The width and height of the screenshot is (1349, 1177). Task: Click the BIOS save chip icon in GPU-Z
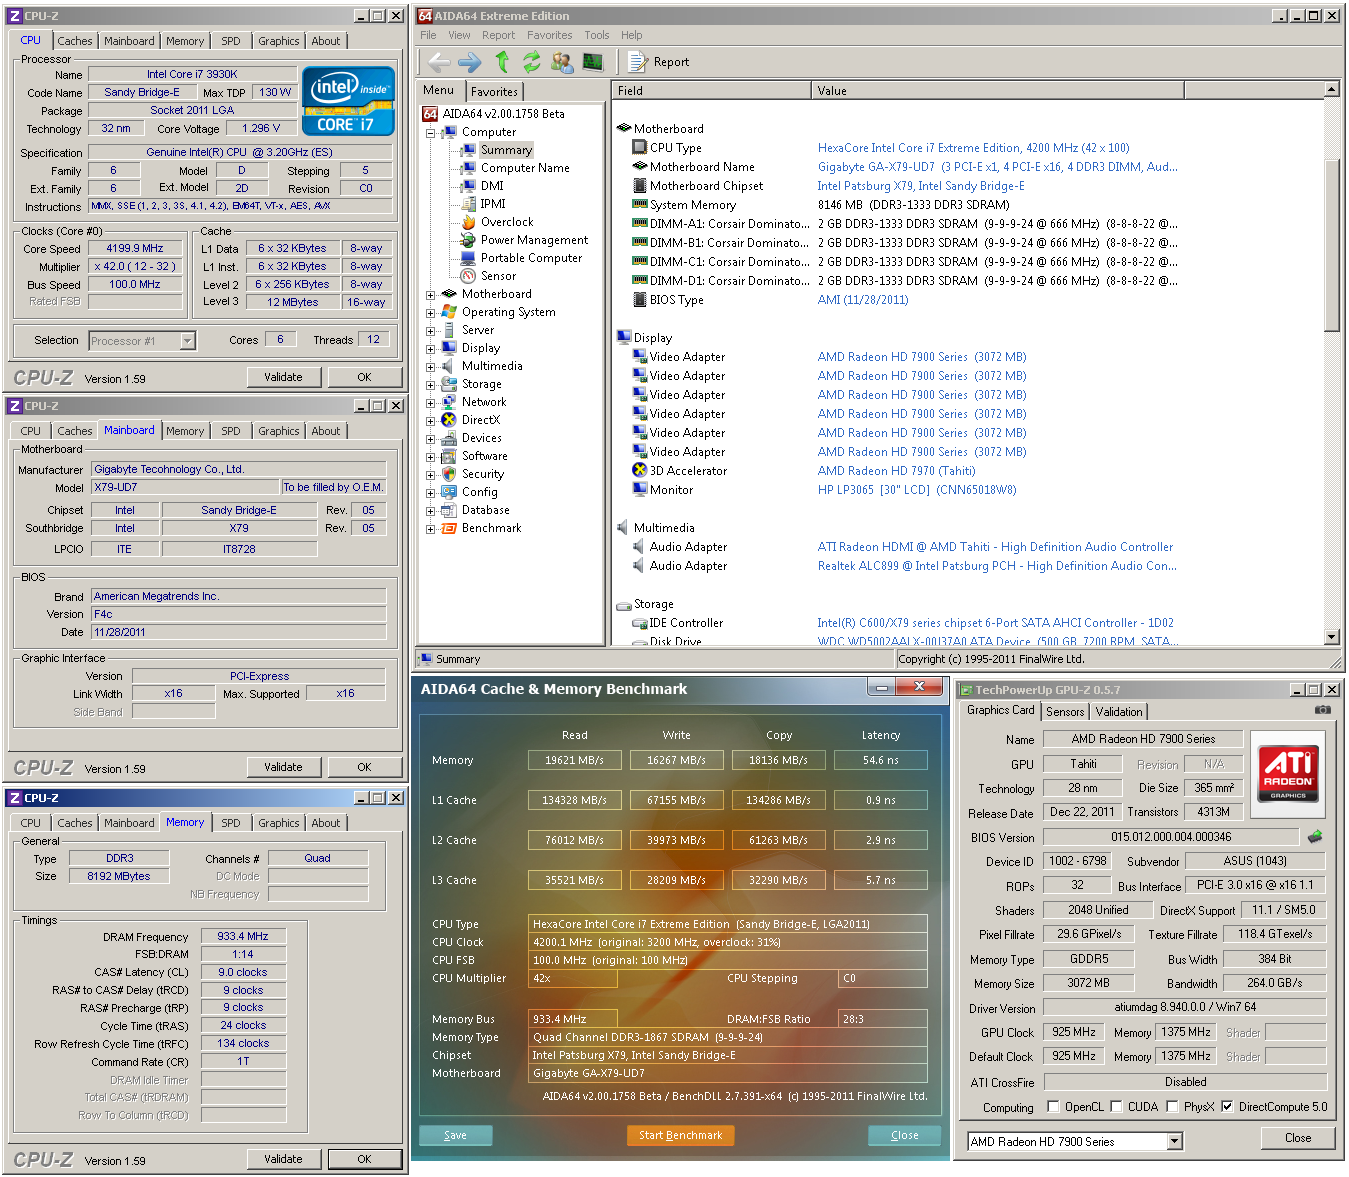tap(1315, 836)
